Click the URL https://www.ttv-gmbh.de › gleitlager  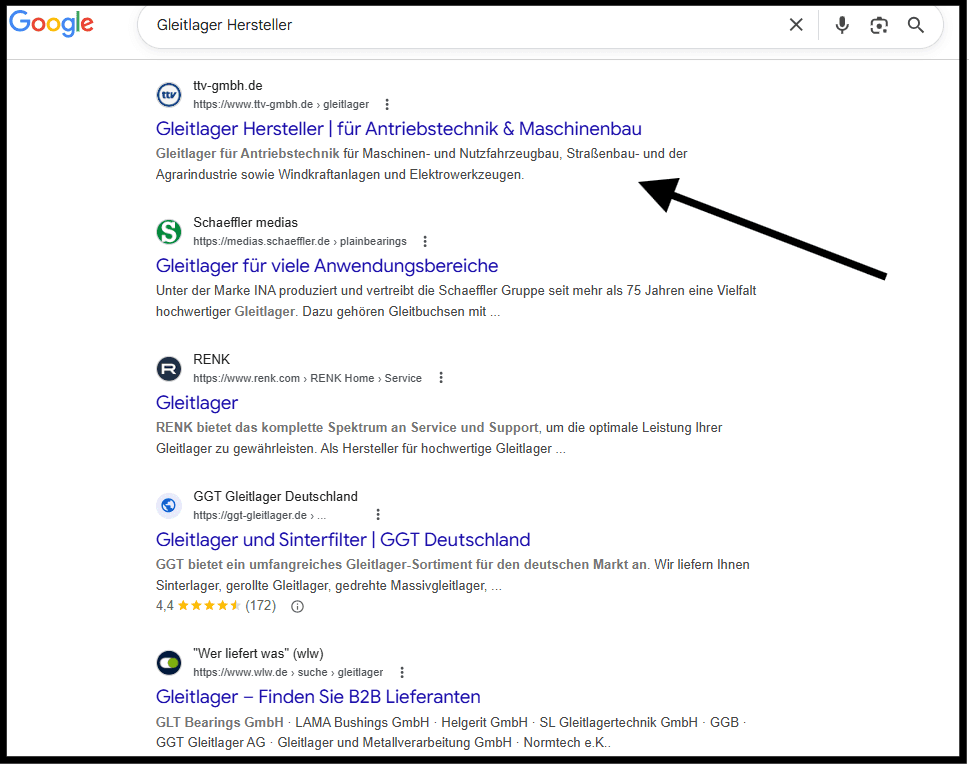click(281, 104)
